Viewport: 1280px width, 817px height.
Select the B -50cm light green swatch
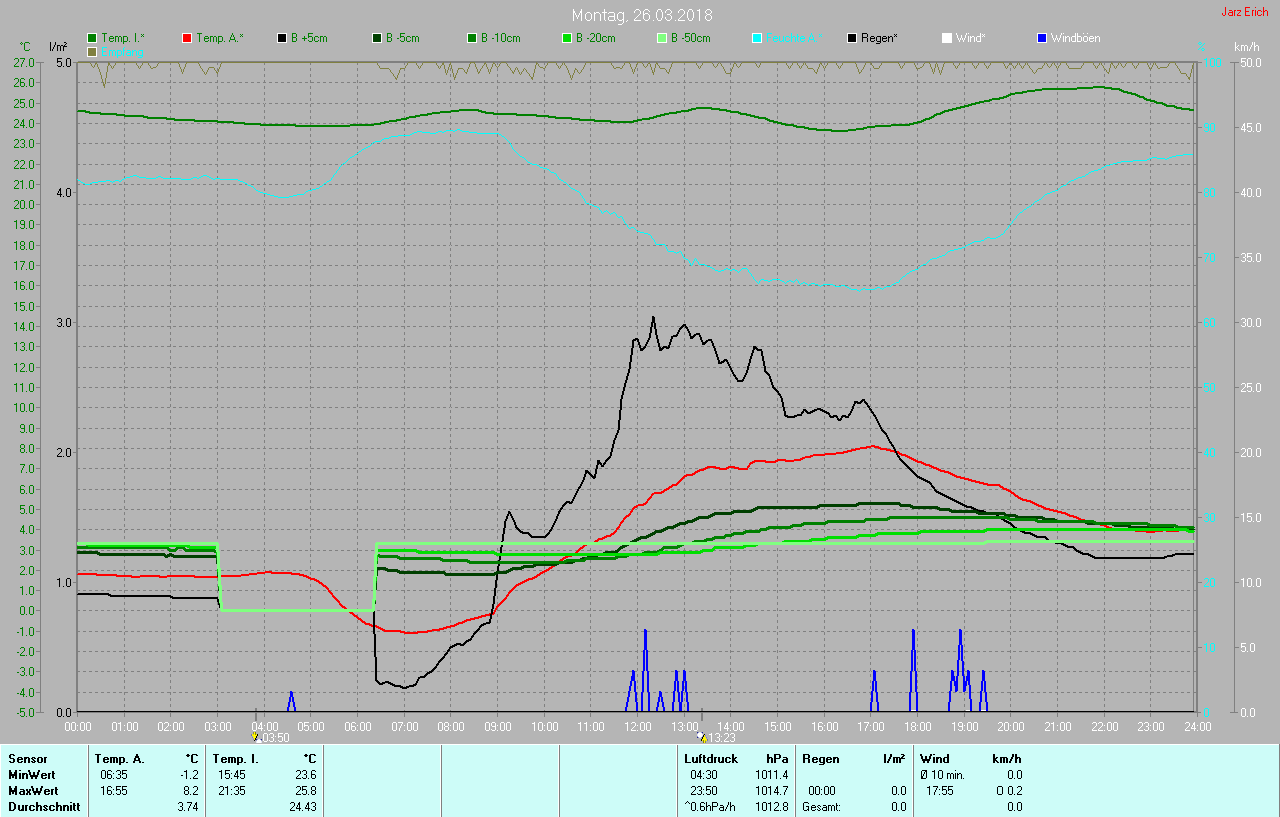click(662, 38)
